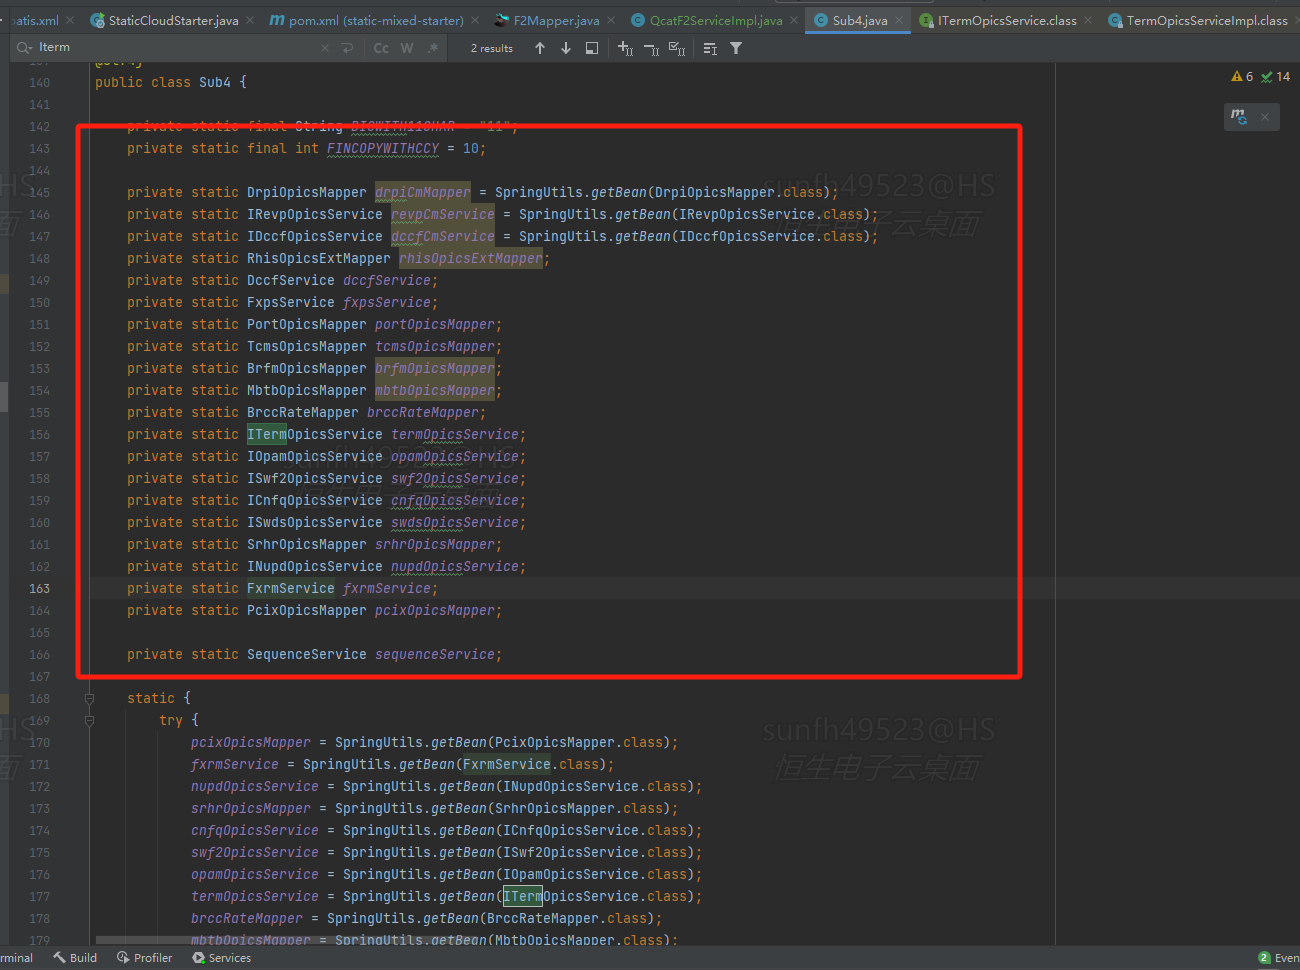
Task: Open the search filter funnel icon
Action: click(736, 48)
